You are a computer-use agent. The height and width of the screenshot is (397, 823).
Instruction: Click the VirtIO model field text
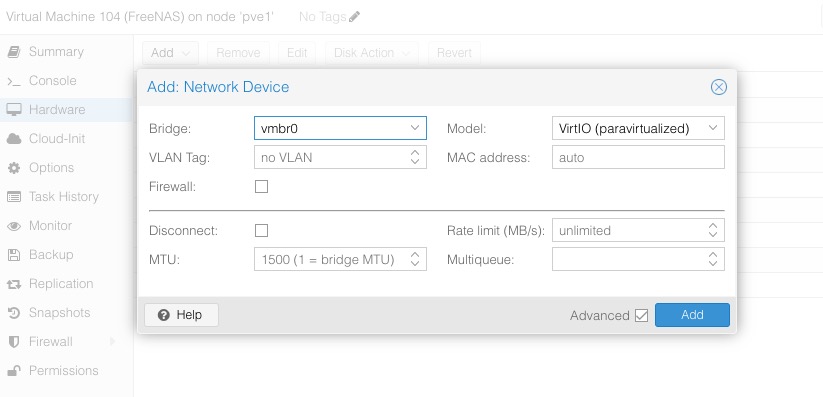pos(624,128)
